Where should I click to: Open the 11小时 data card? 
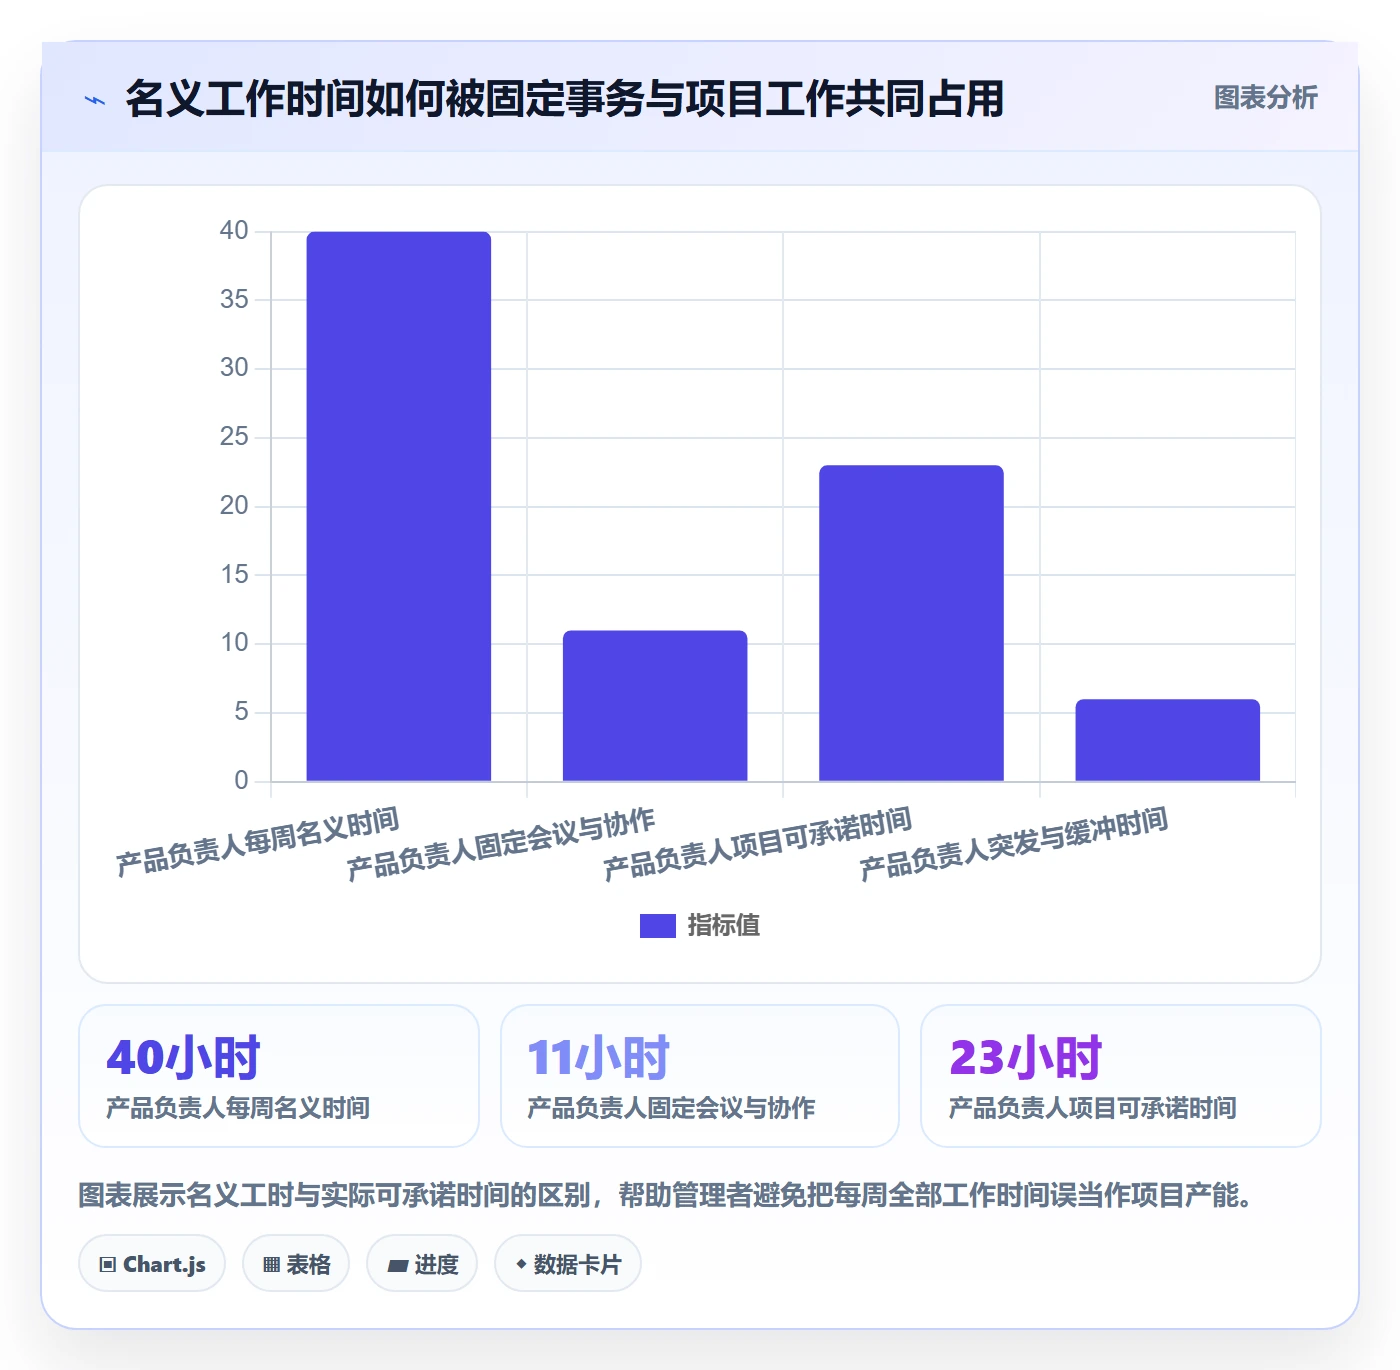click(x=700, y=1076)
